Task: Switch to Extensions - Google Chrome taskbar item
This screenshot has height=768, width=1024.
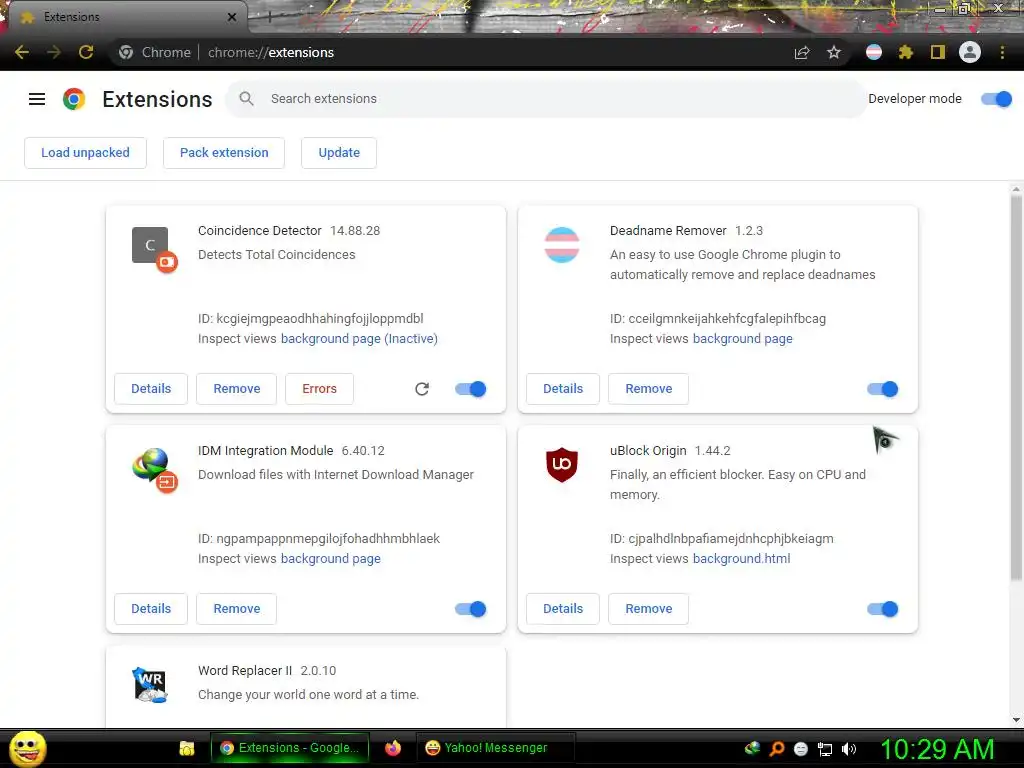Action: 290,748
